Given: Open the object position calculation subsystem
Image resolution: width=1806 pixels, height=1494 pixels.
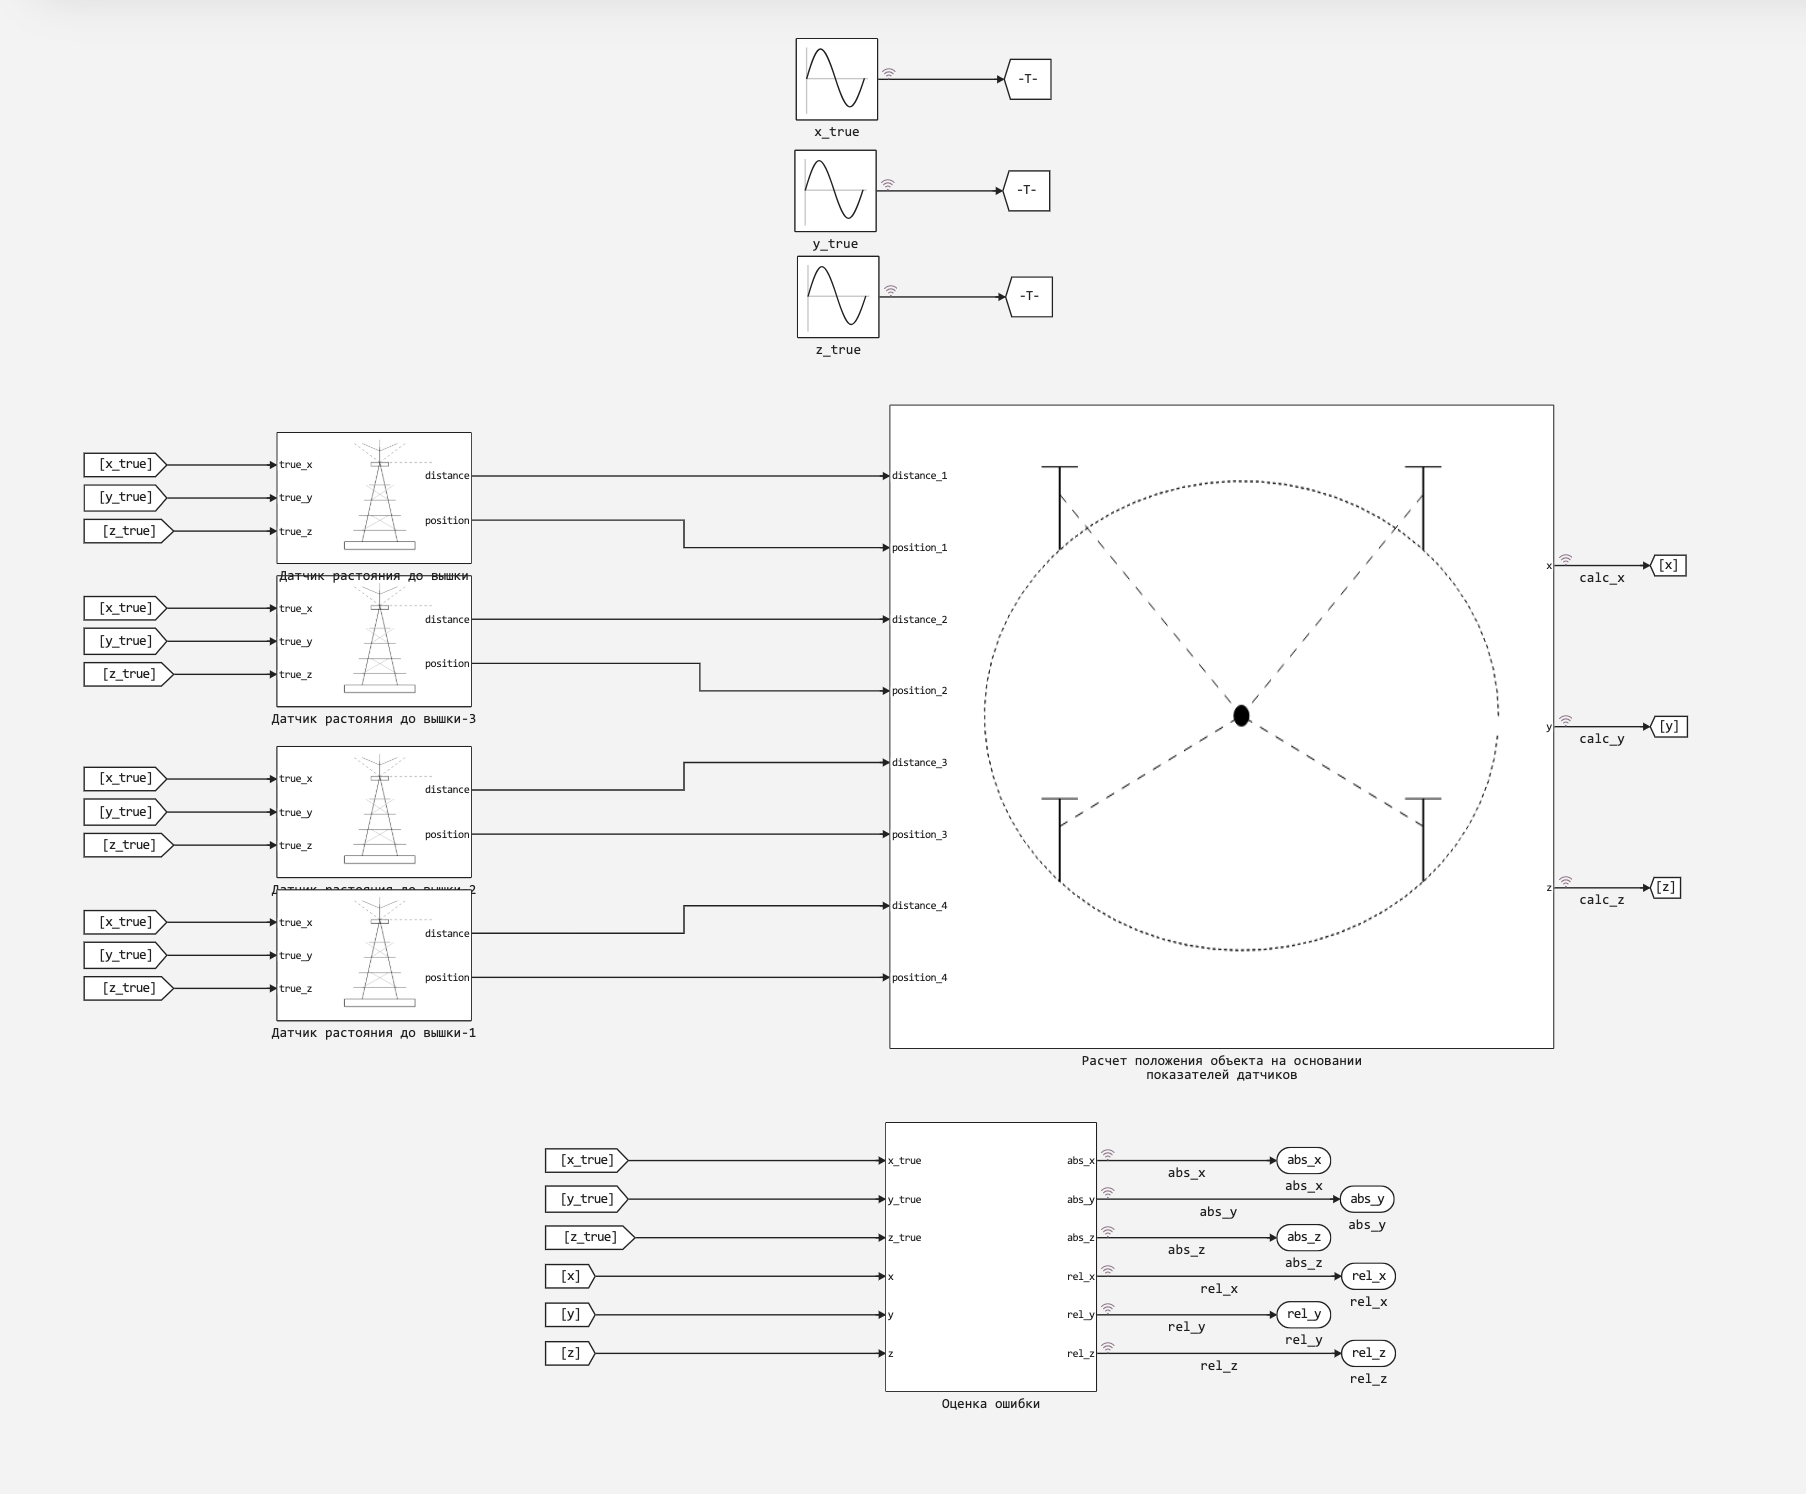Looking at the screenshot, I should point(1221,727).
